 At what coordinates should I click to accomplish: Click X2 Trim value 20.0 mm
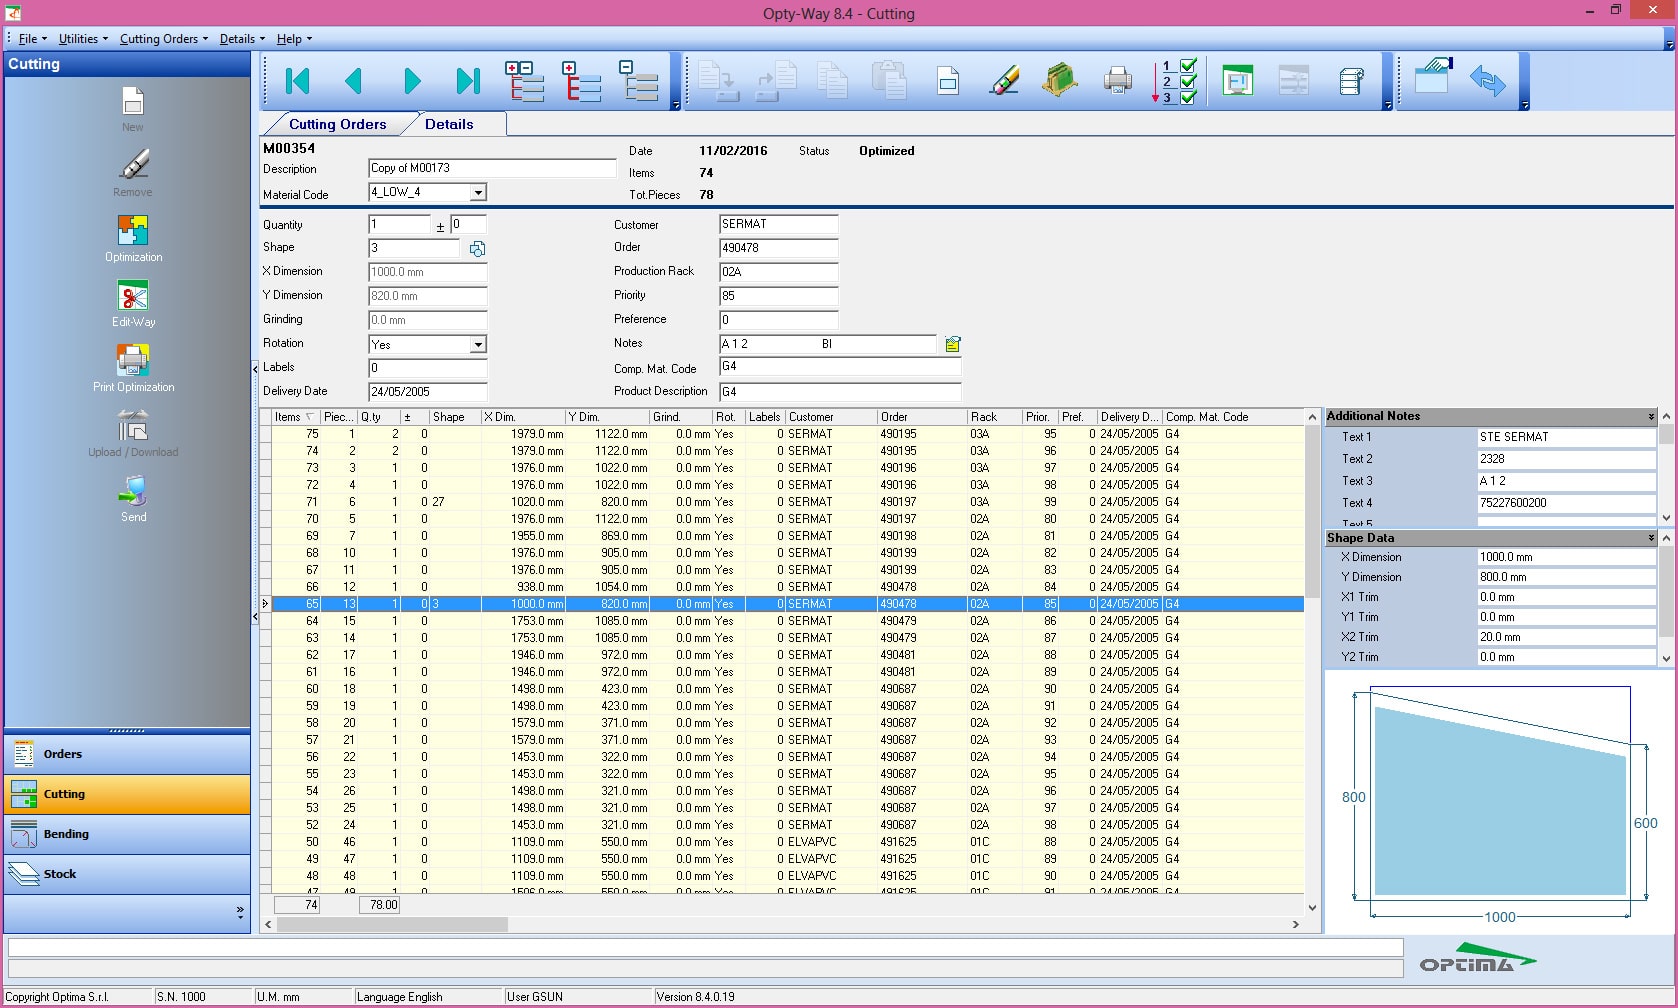(1566, 637)
